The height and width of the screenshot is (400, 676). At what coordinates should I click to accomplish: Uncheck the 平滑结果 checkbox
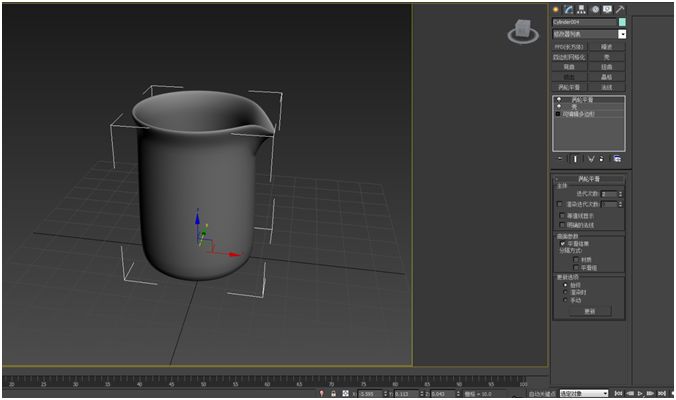[563, 244]
